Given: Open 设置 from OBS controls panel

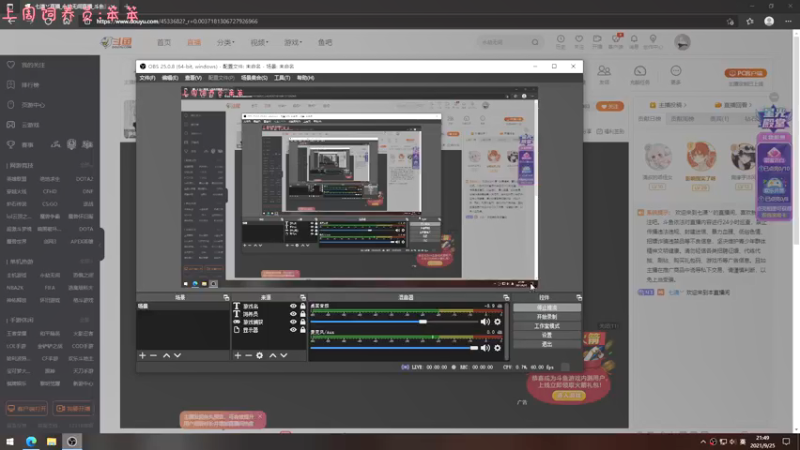Looking at the screenshot, I should pyautogui.click(x=547, y=335).
